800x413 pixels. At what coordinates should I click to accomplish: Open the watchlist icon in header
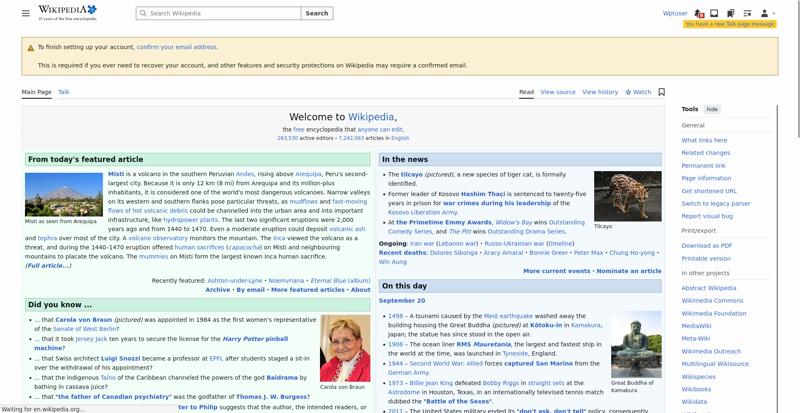(x=747, y=13)
